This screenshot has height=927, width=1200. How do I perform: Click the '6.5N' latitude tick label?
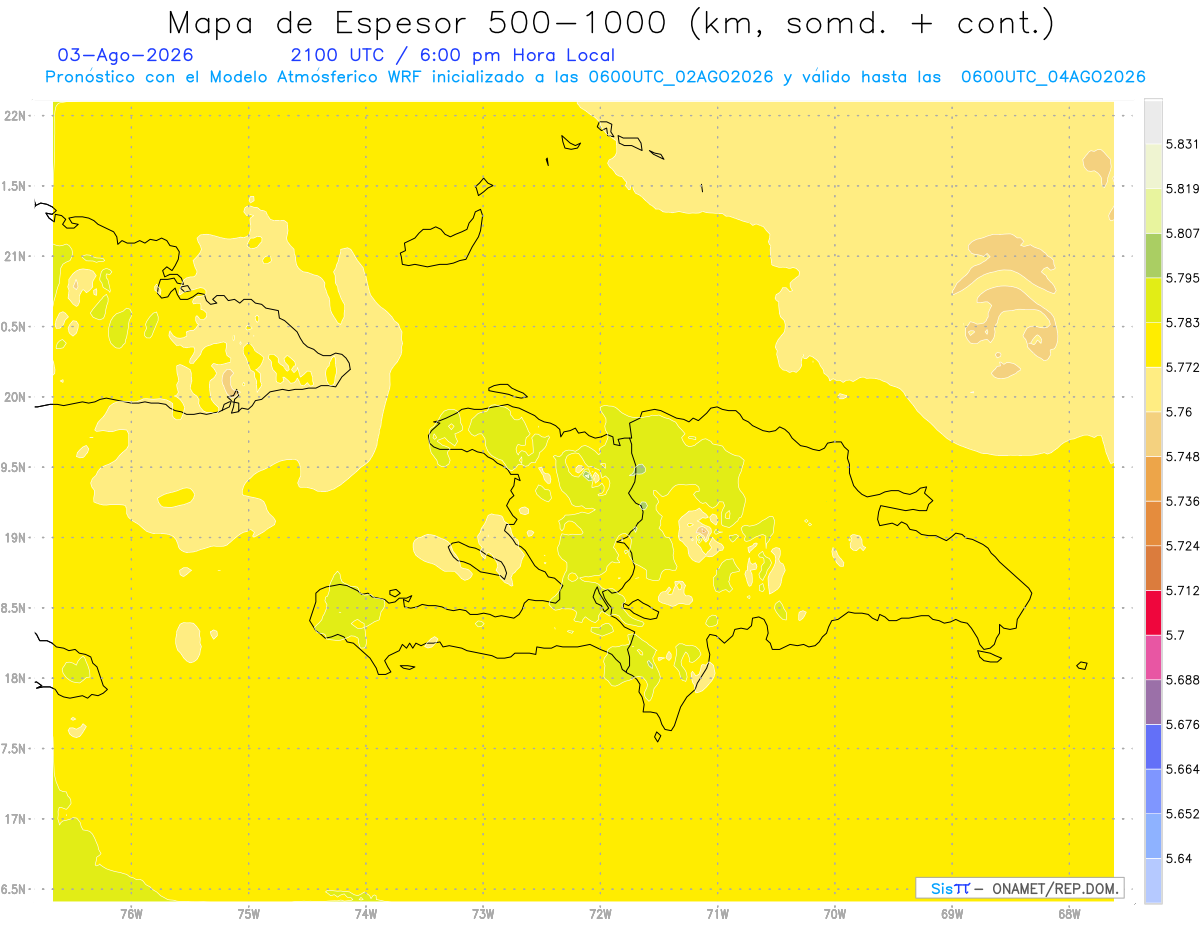[14, 890]
